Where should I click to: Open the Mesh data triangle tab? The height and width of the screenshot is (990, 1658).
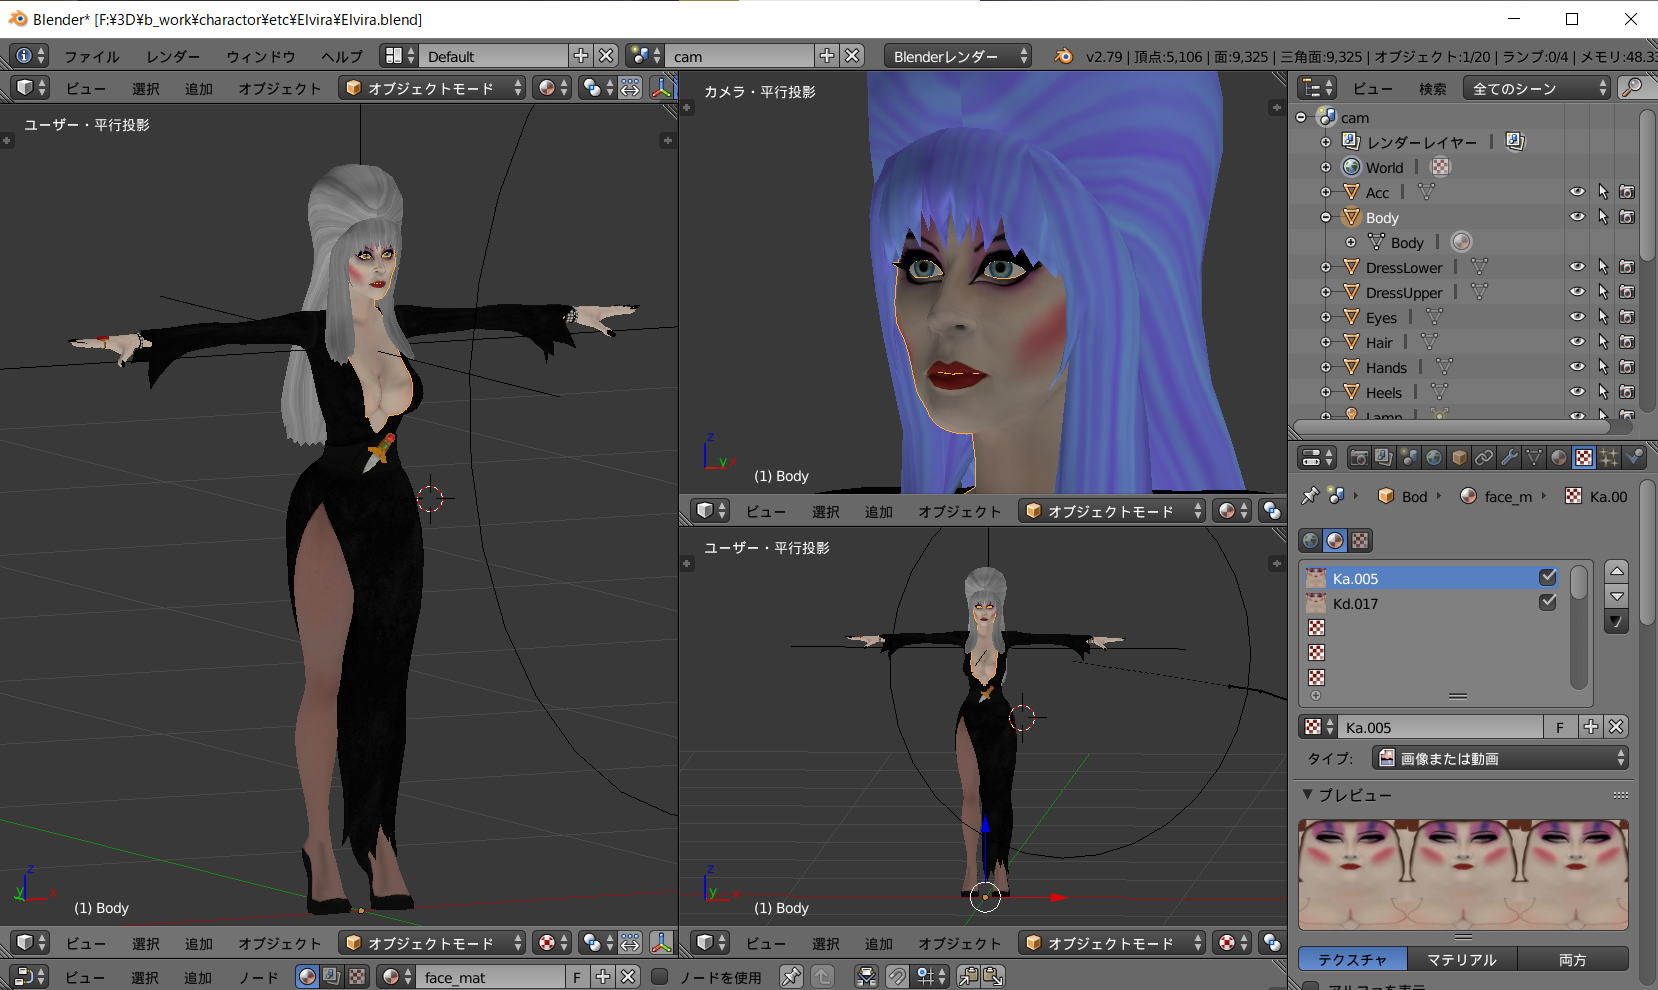coord(1534,458)
